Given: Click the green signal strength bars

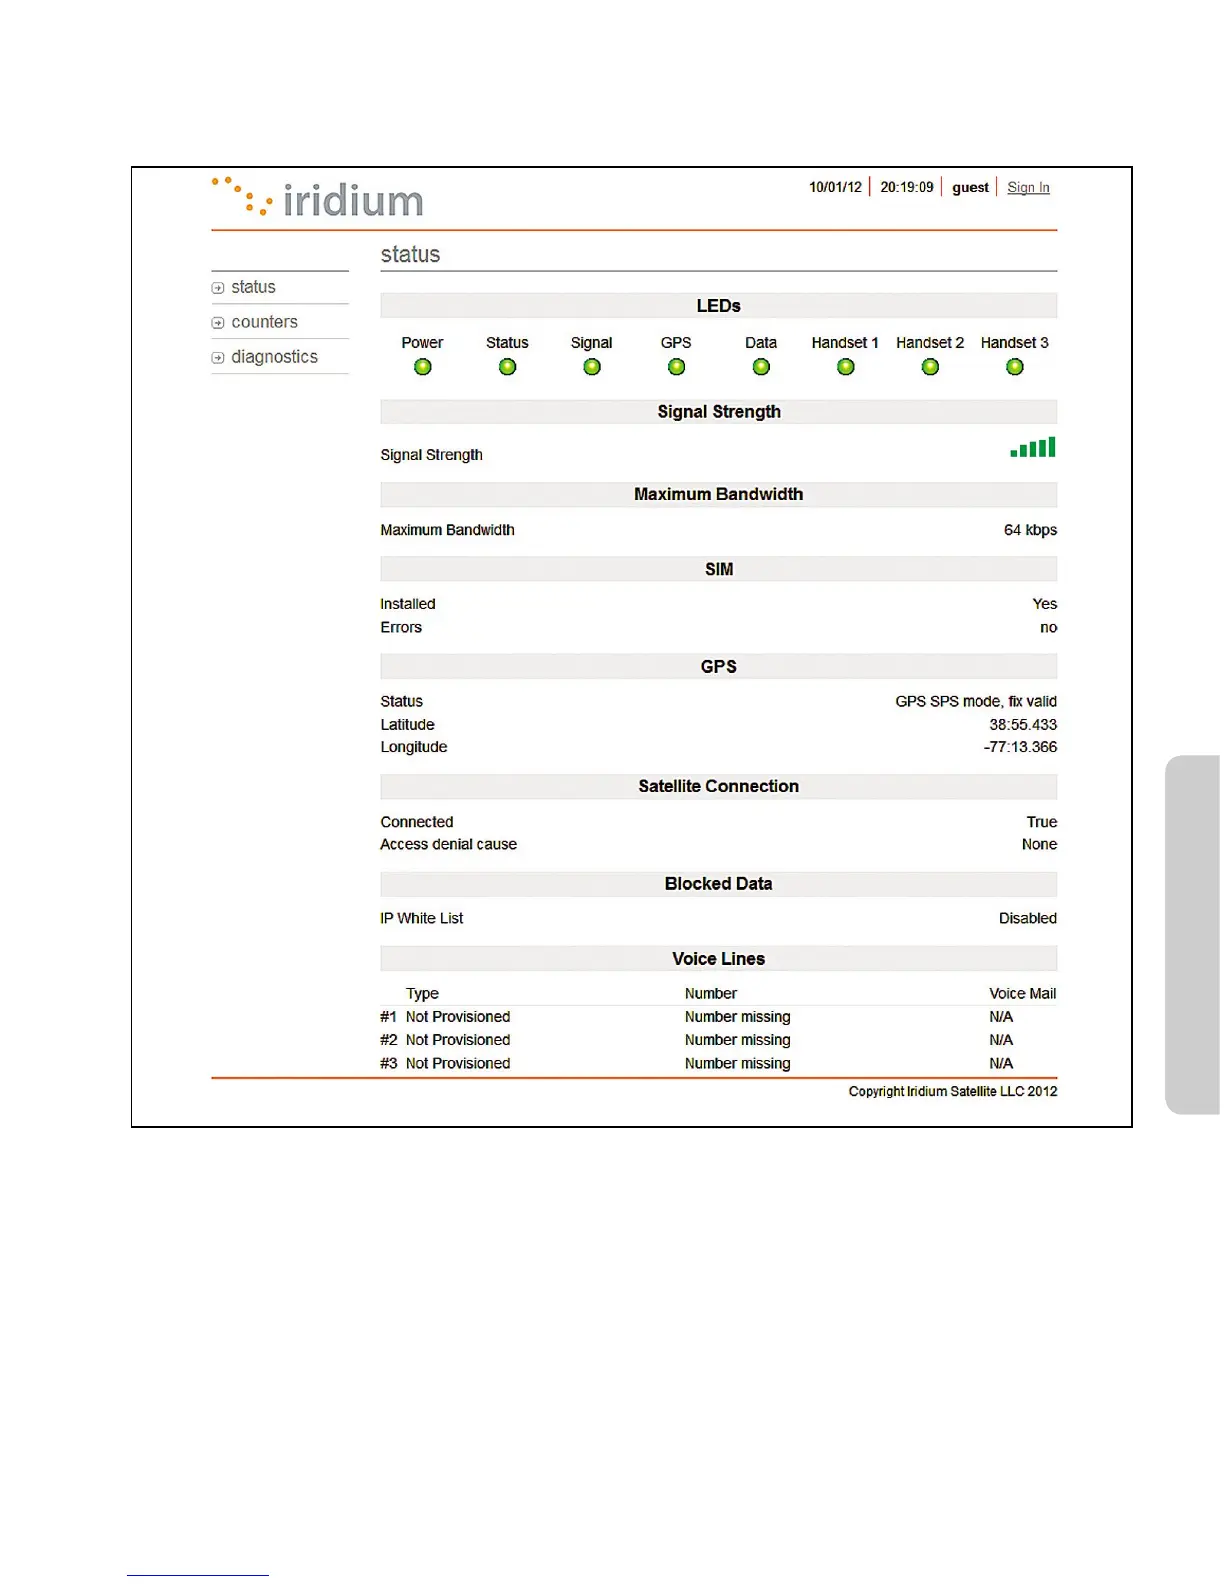Looking at the screenshot, I should click(1033, 447).
